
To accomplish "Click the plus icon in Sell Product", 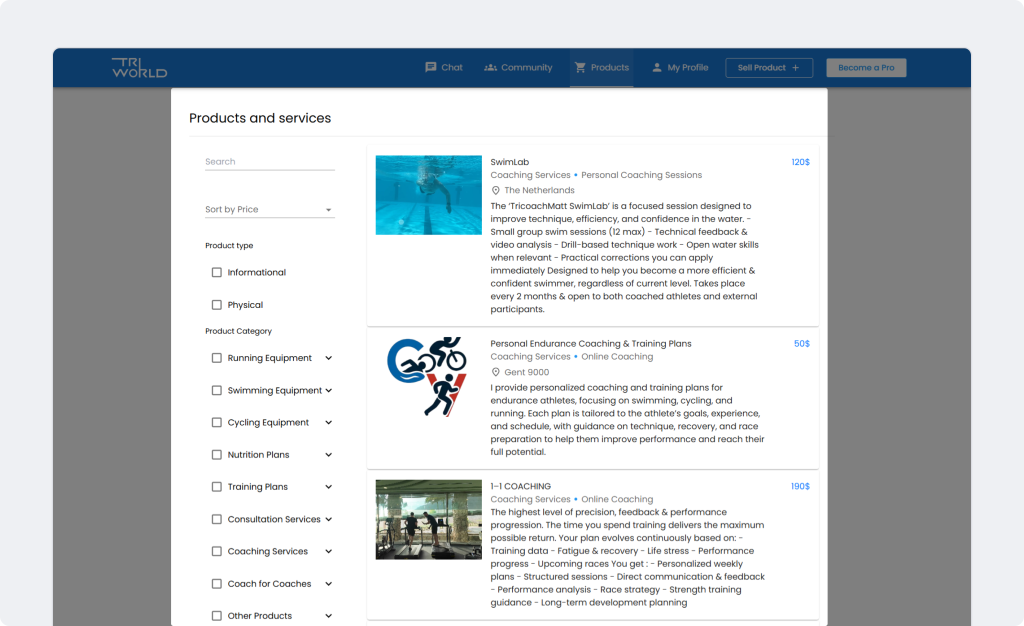I will pos(796,68).
